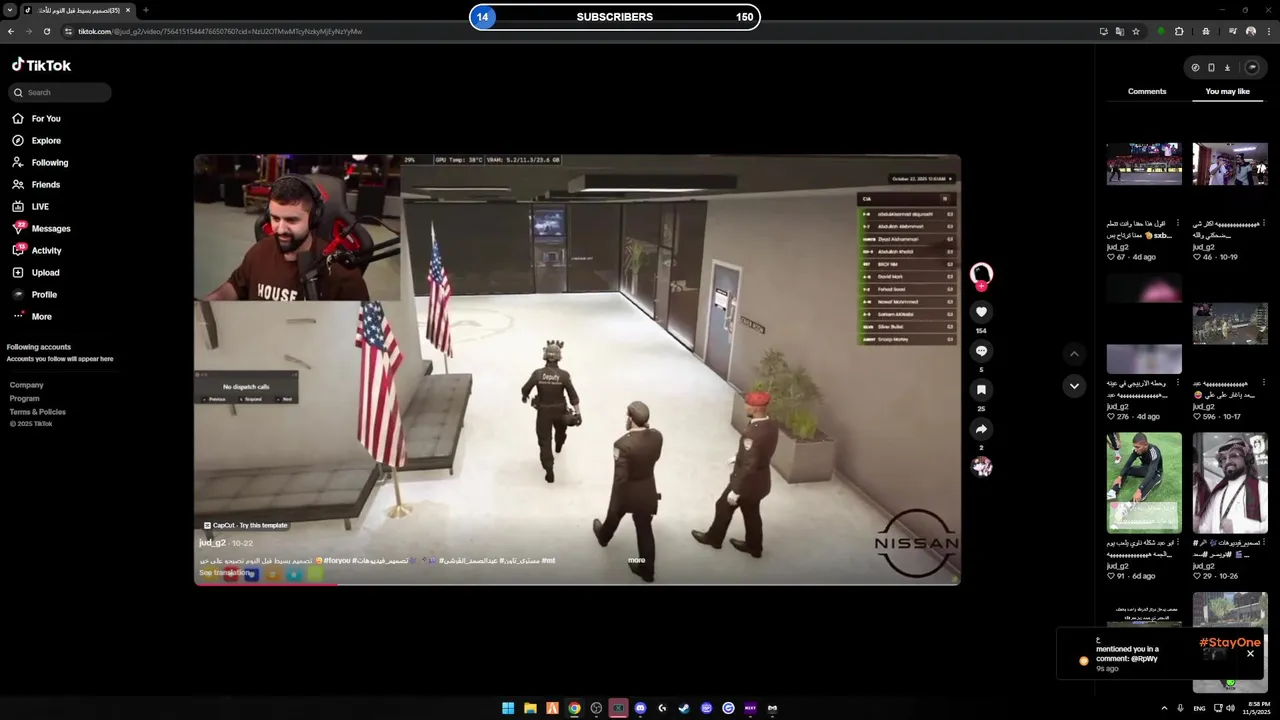Viewport: 1280px width, 720px height.
Task: Open the get-app phone icon
Action: tap(1211, 68)
